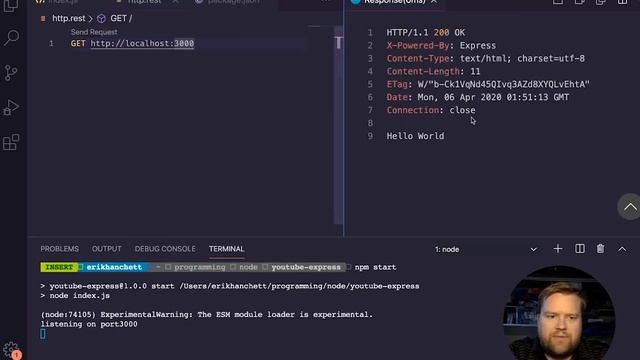Click the INSERT mode prompt segment
The width and height of the screenshot is (640, 360).
59,267
